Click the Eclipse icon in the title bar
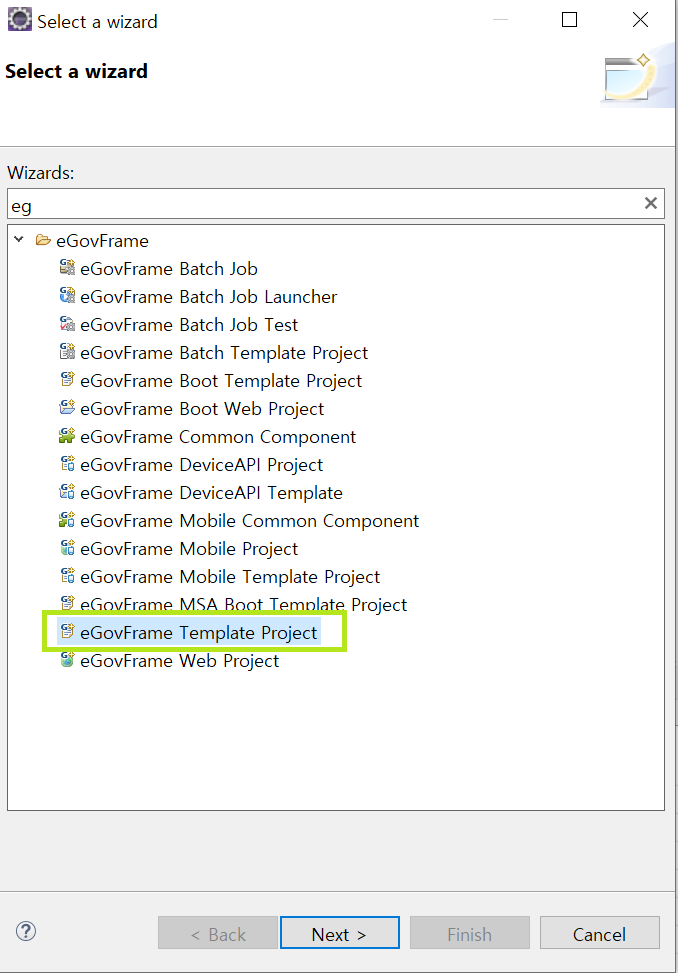Screen dimensions: 678x973 point(19,19)
